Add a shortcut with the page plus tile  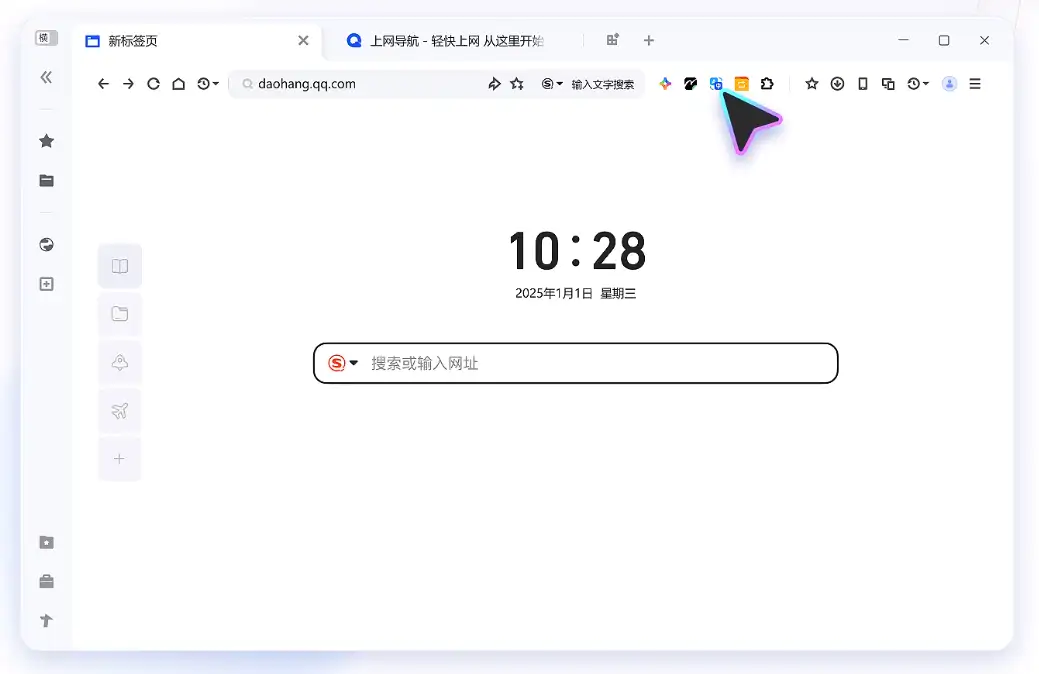click(x=120, y=459)
